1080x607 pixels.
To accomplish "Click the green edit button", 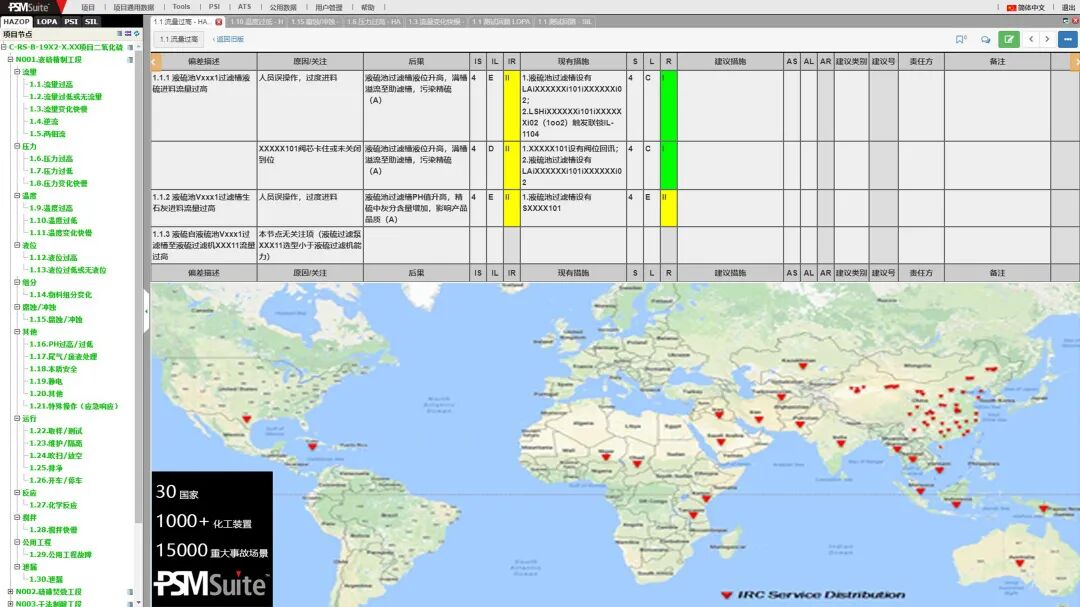I will coord(1008,39).
